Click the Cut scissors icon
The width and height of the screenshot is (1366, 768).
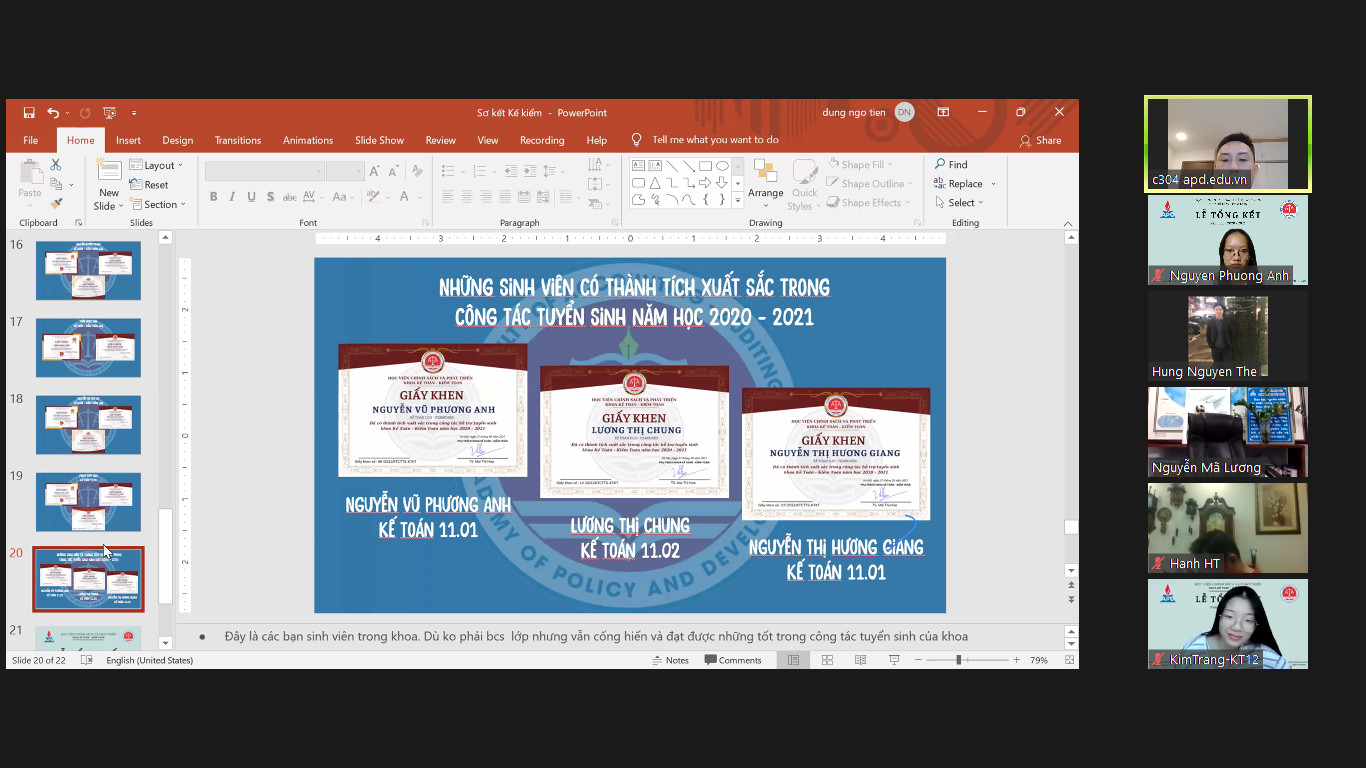point(56,165)
